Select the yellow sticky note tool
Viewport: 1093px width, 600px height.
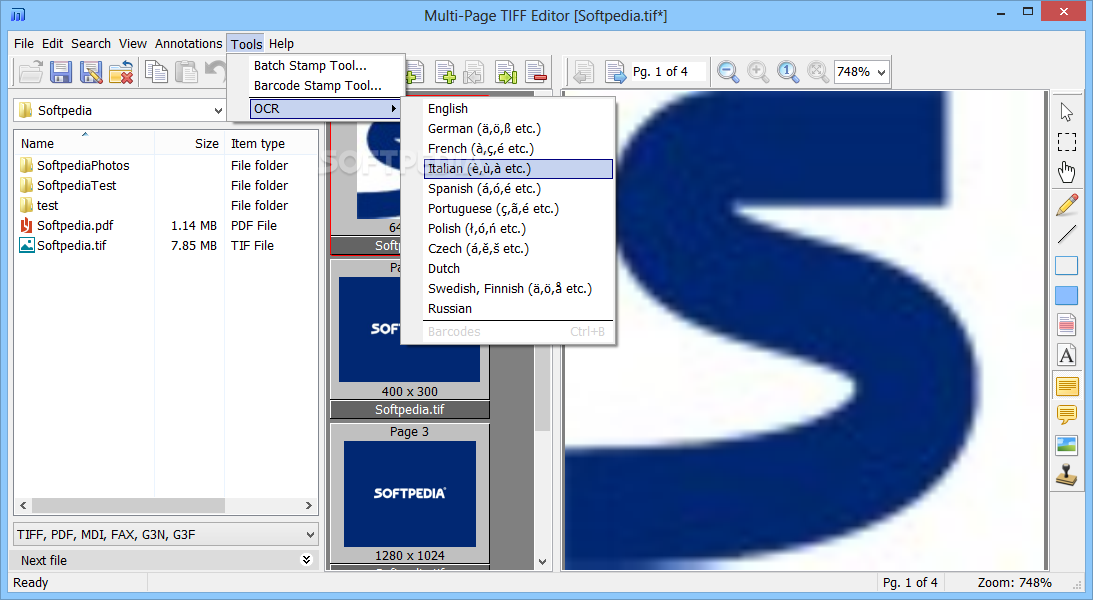[1067, 385]
